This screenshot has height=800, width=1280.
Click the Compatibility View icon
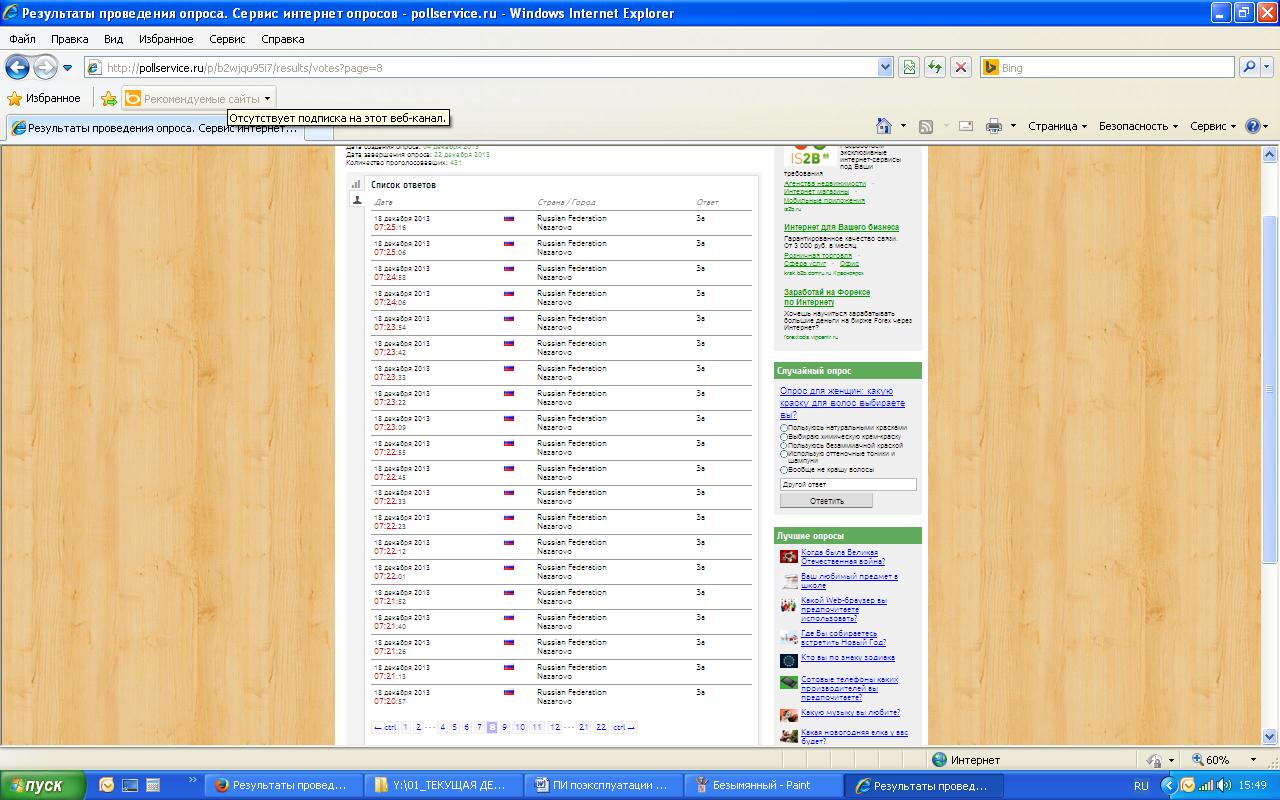(x=909, y=67)
